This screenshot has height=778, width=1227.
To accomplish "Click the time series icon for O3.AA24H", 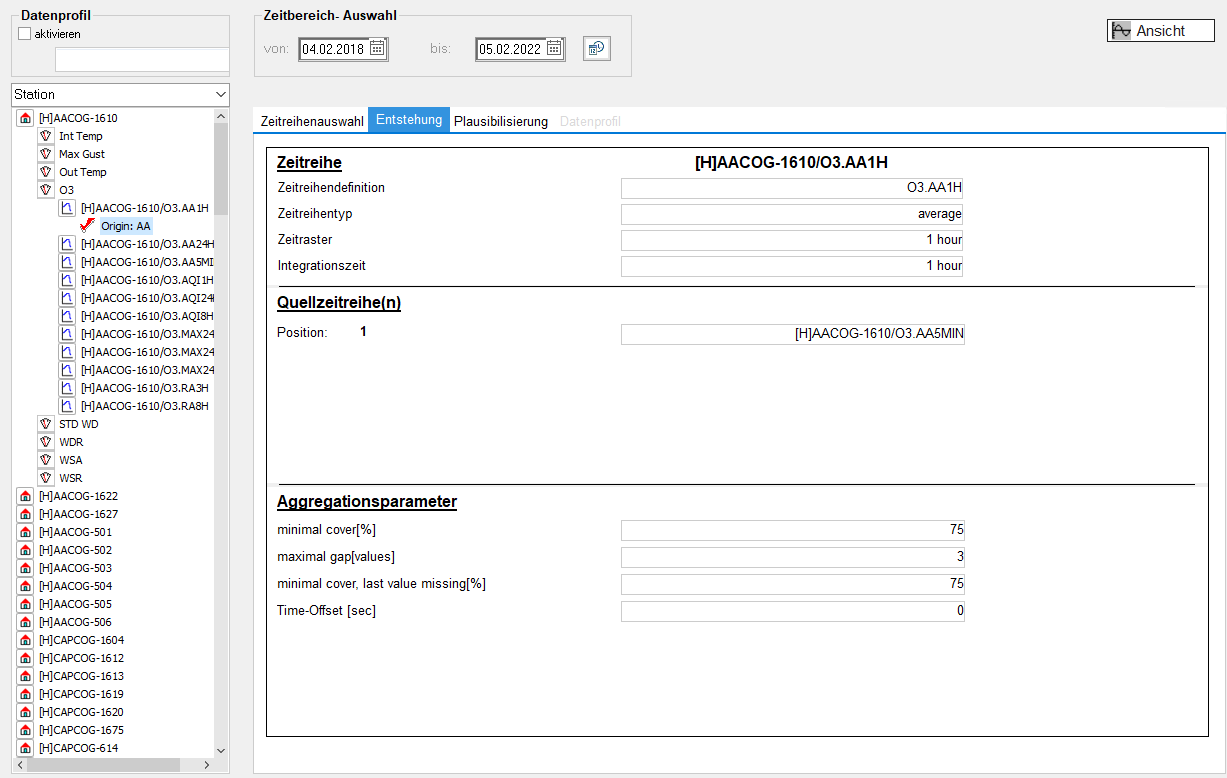I will click(67, 244).
